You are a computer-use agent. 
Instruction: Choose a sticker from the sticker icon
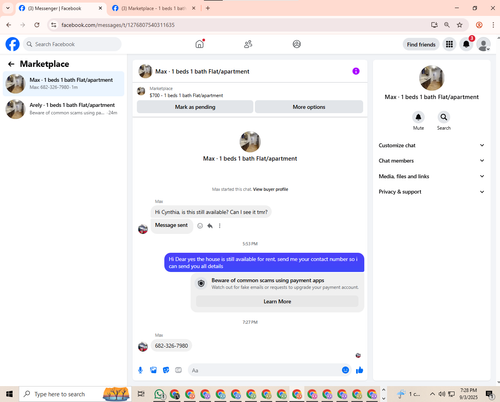166,370
